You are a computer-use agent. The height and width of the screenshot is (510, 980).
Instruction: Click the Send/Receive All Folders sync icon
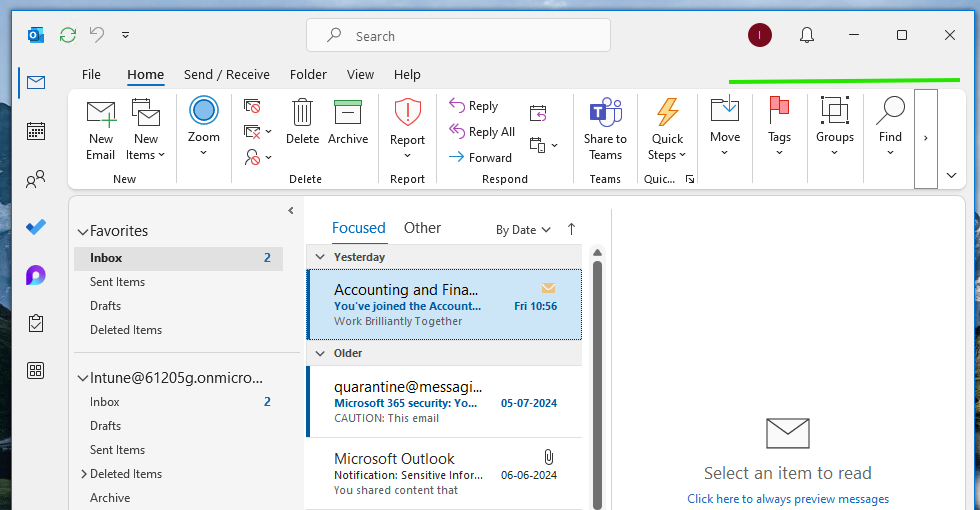68,35
